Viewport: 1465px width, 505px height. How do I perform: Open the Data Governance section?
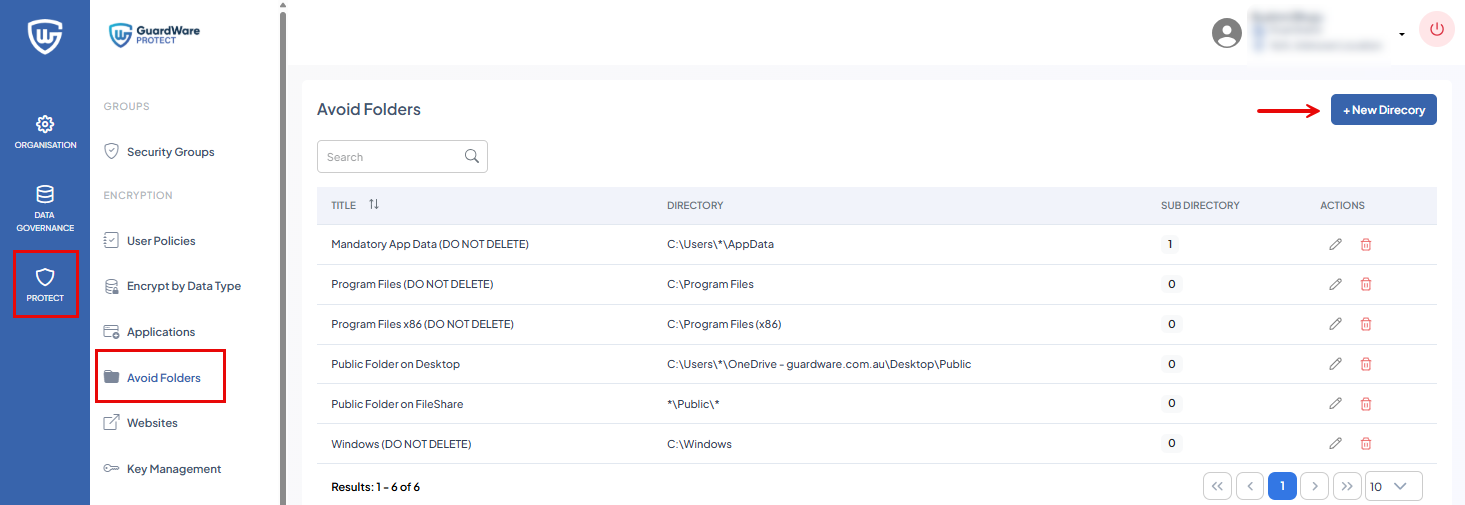click(x=45, y=209)
